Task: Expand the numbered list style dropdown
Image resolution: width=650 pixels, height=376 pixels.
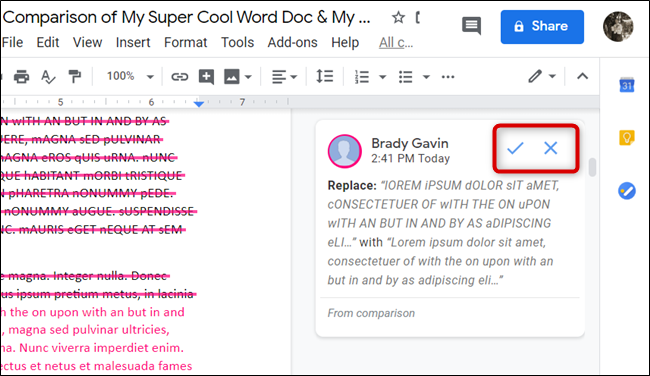Action: coord(383,77)
